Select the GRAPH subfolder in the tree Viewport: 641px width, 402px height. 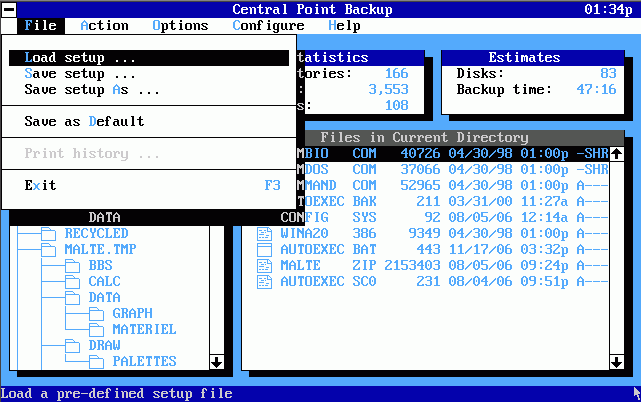pos(132,313)
